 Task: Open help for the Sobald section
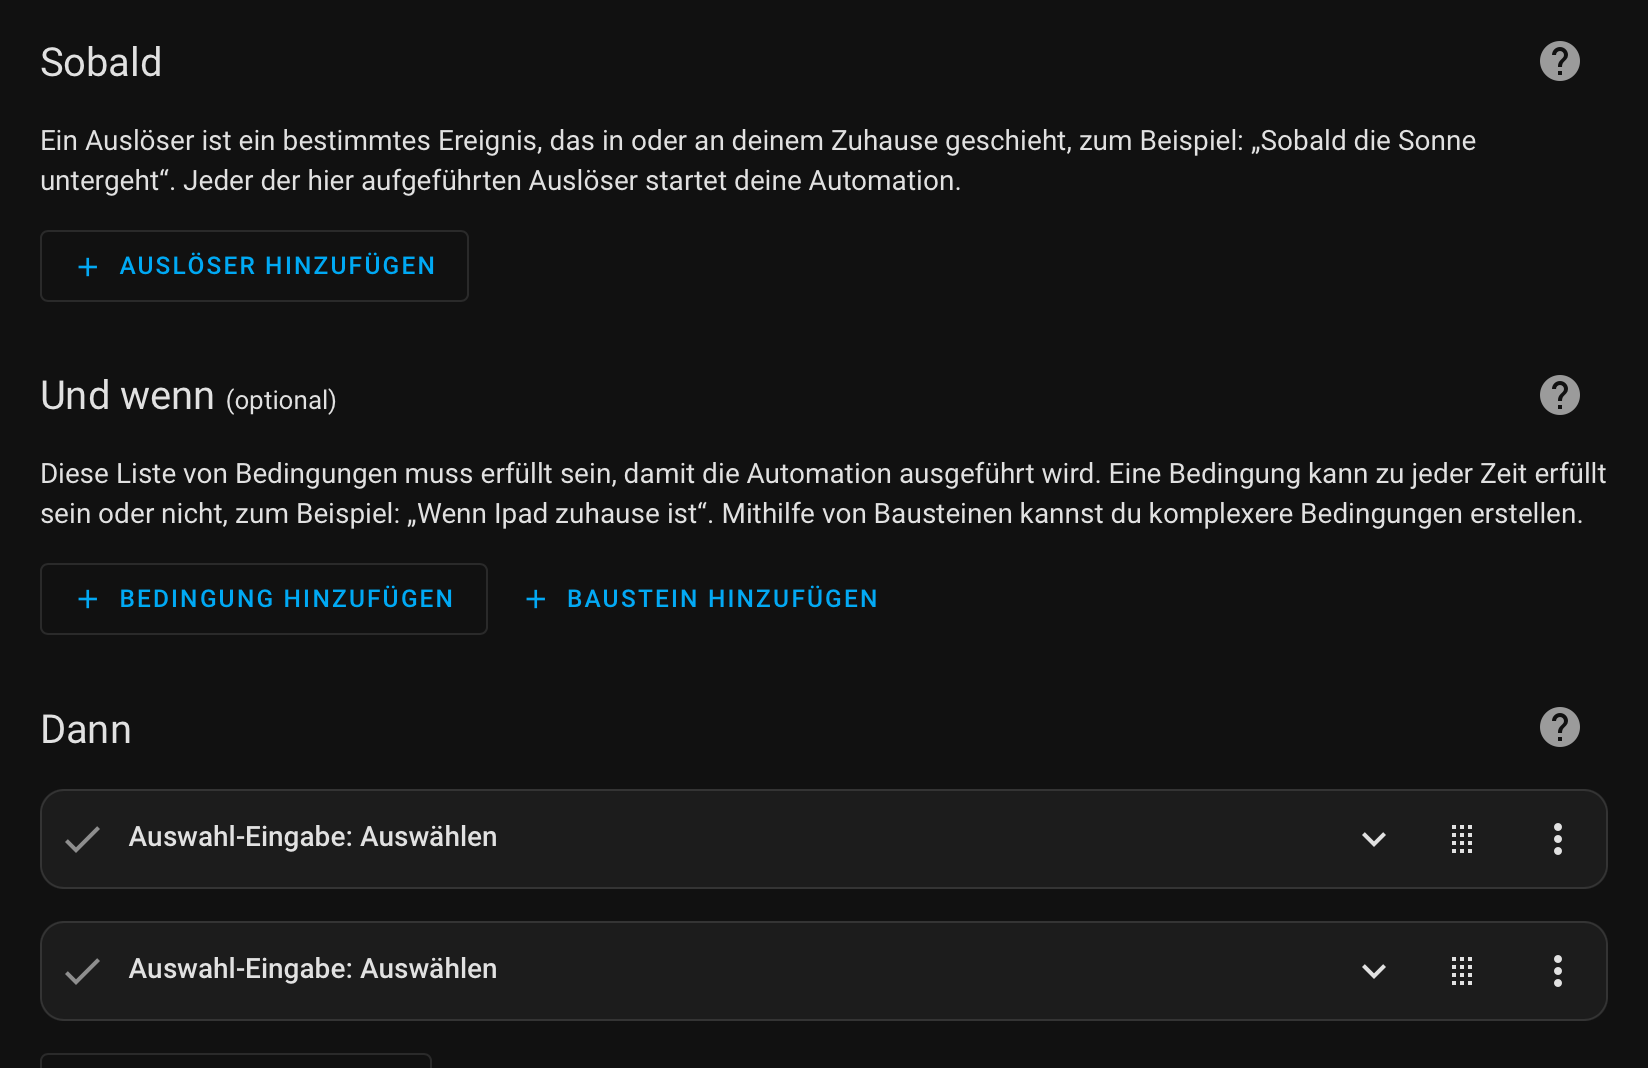(1559, 61)
